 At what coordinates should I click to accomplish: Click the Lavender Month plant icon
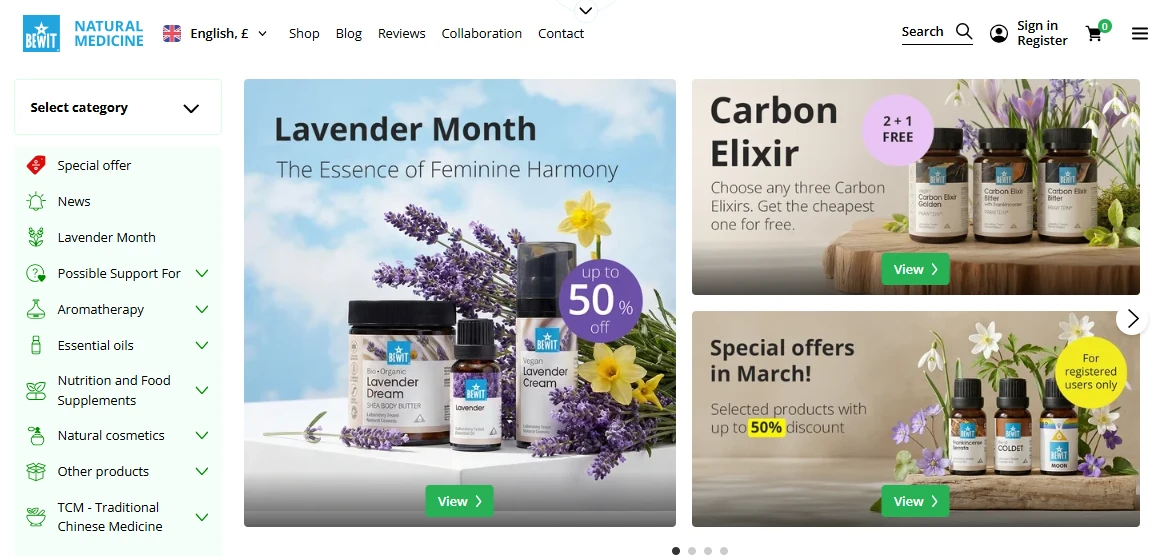click(x=36, y=237)
